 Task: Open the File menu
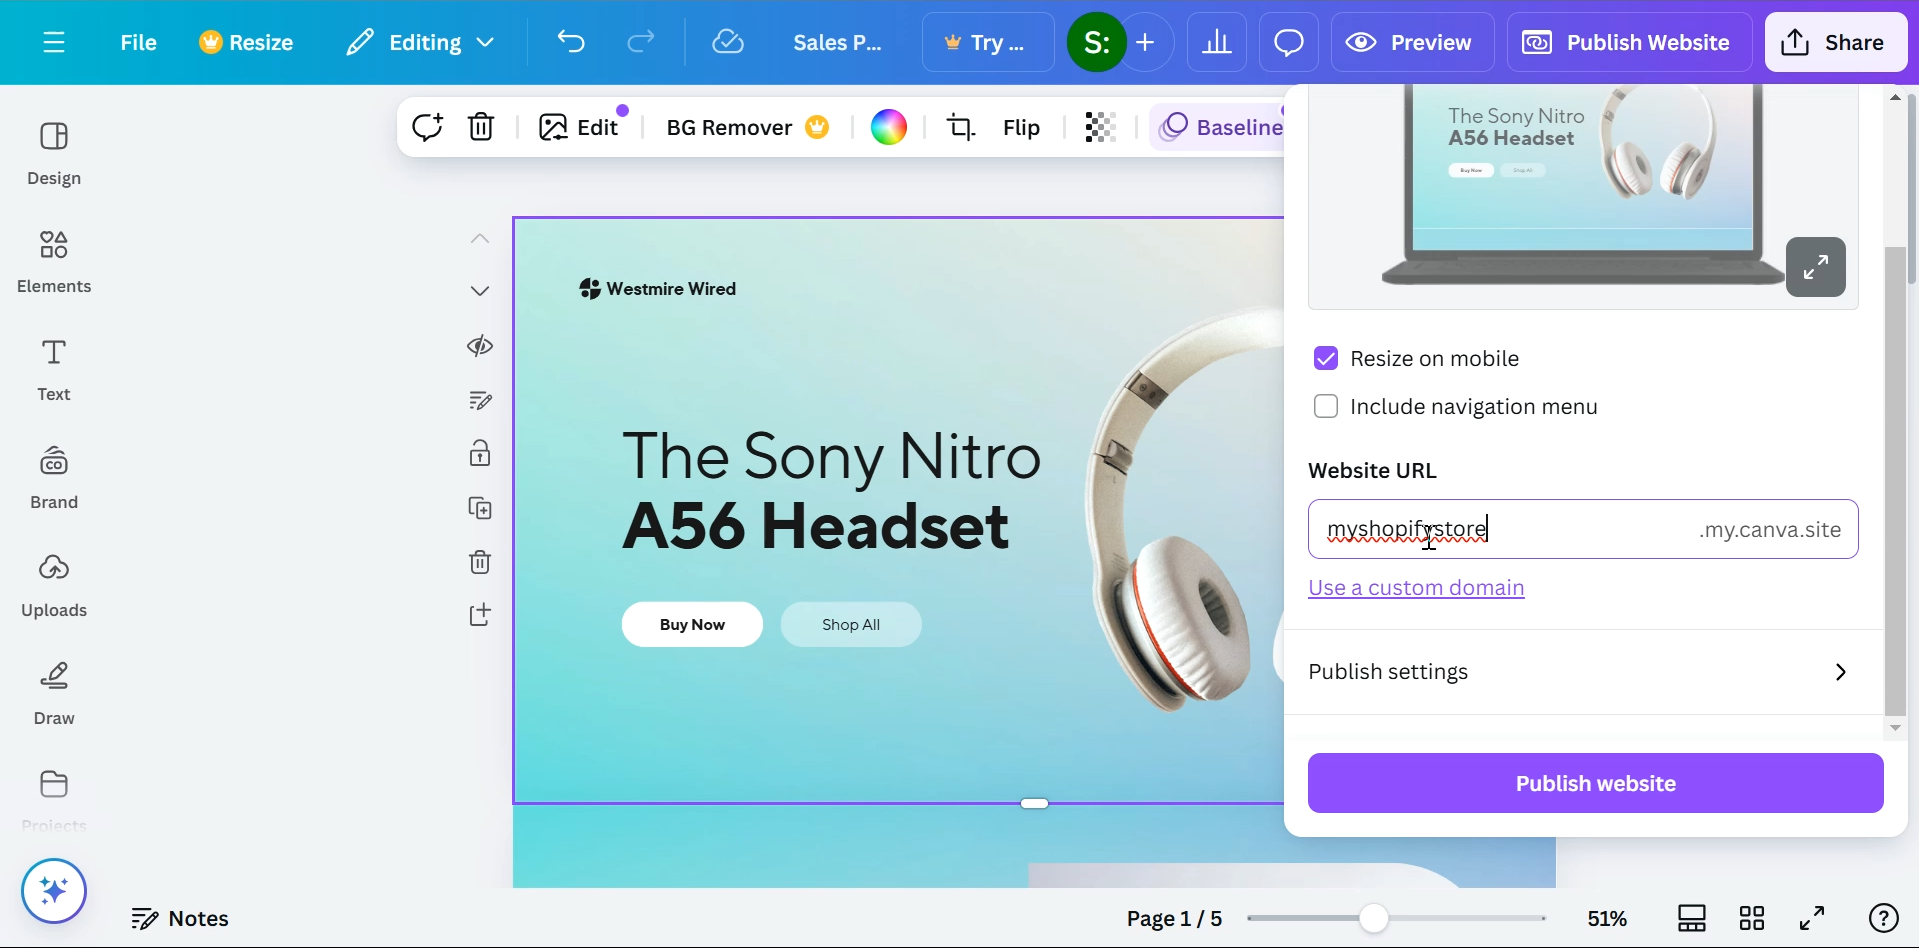pos(138,42)
